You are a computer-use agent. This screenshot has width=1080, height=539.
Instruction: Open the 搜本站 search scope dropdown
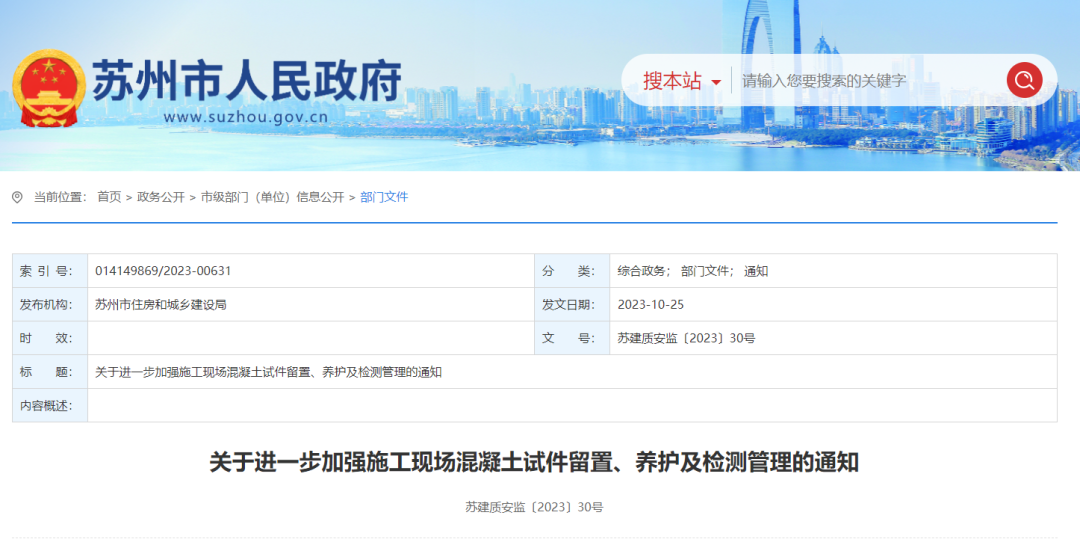(x=682, y=81)
